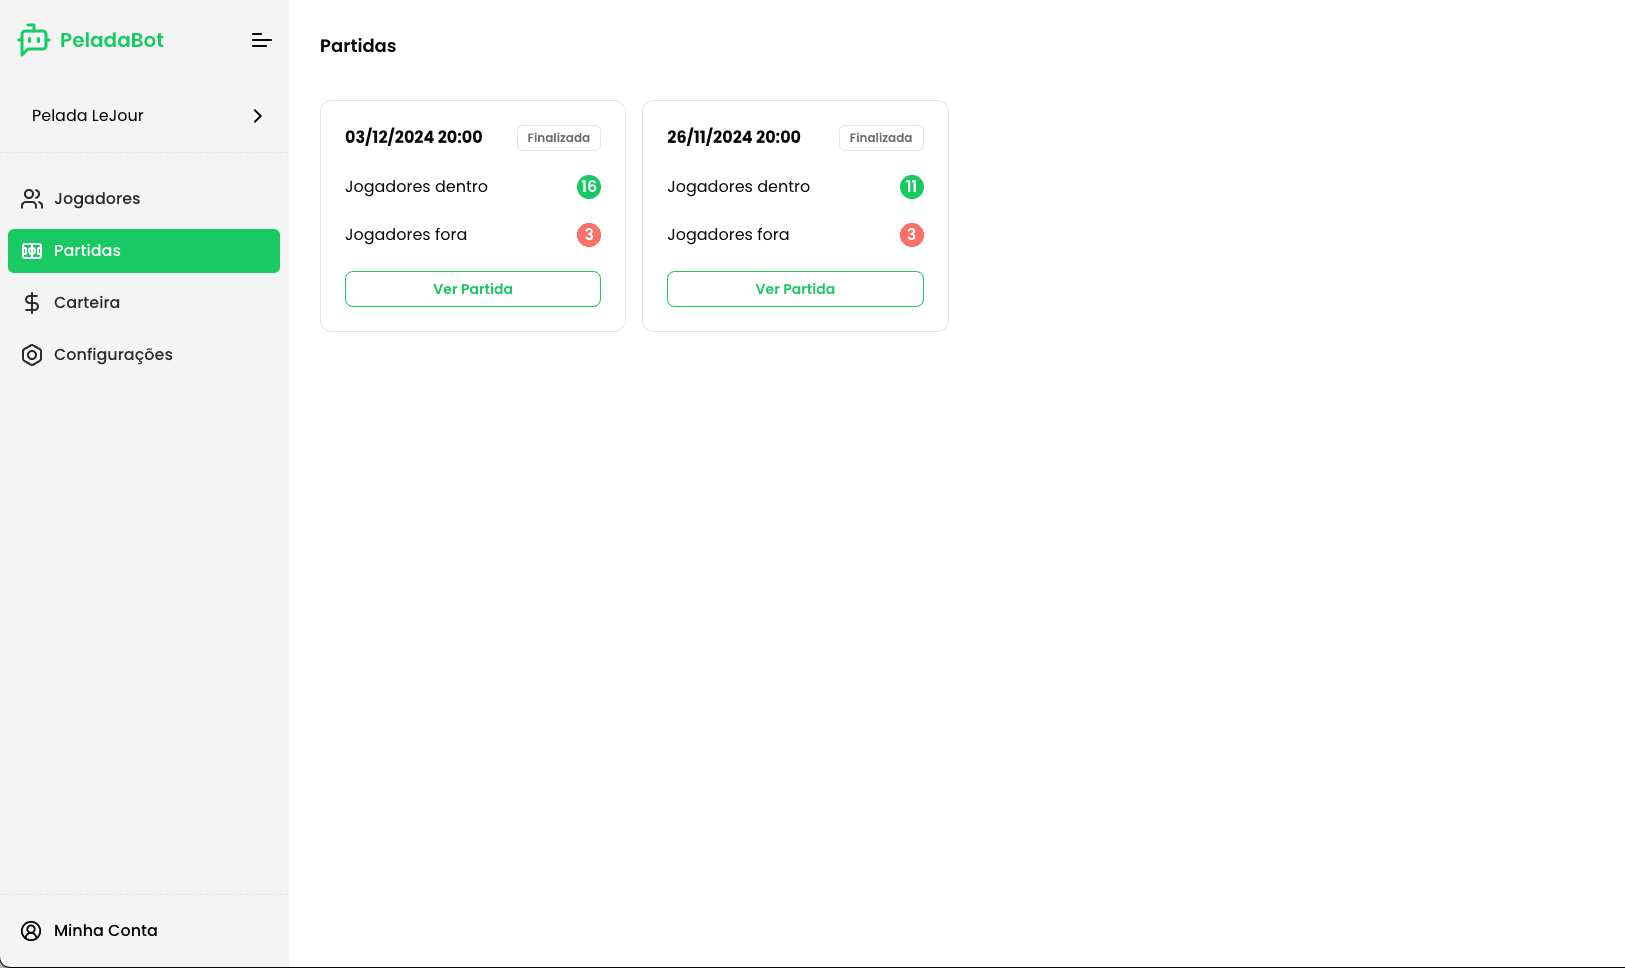Image resolution: width=1625 pixels, height=968 pixels.
Task: Click the Carteira dollar sign icon
Action: coord(32,303)
